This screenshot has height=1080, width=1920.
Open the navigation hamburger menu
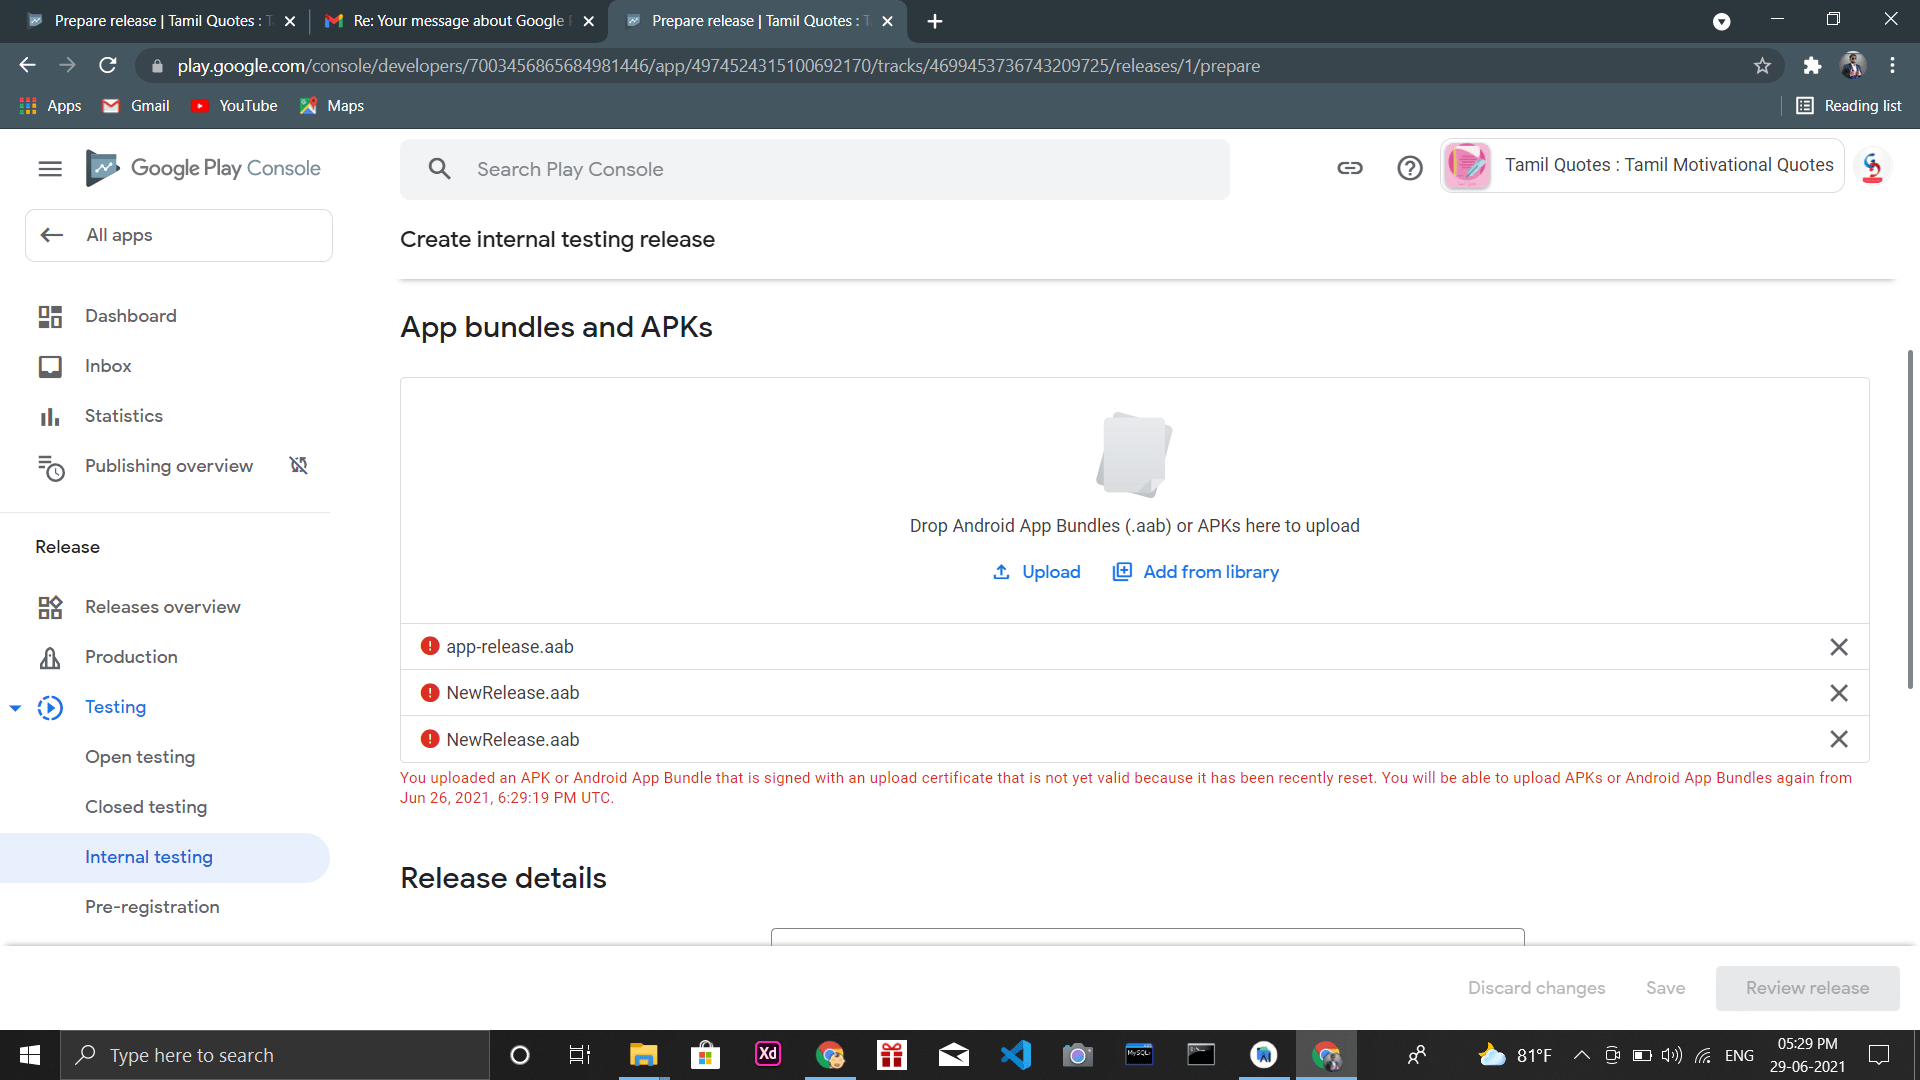point(50,168)
